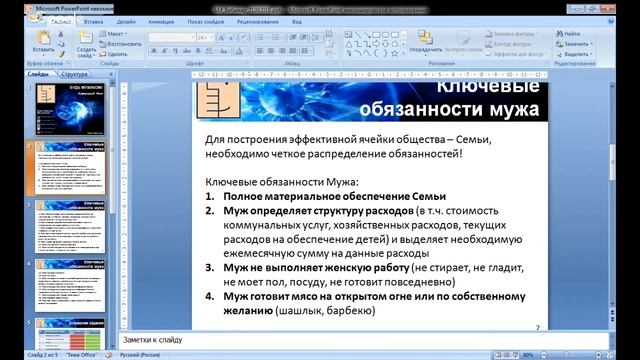Open the Показ слайдов ribbon tab
Image resolution: width=640 pixels, height=360 pixels.
205,22
